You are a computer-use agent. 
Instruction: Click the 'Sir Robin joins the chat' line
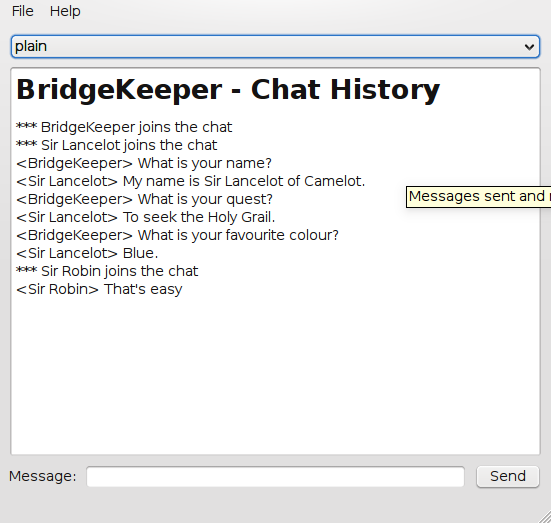point(107,271)
